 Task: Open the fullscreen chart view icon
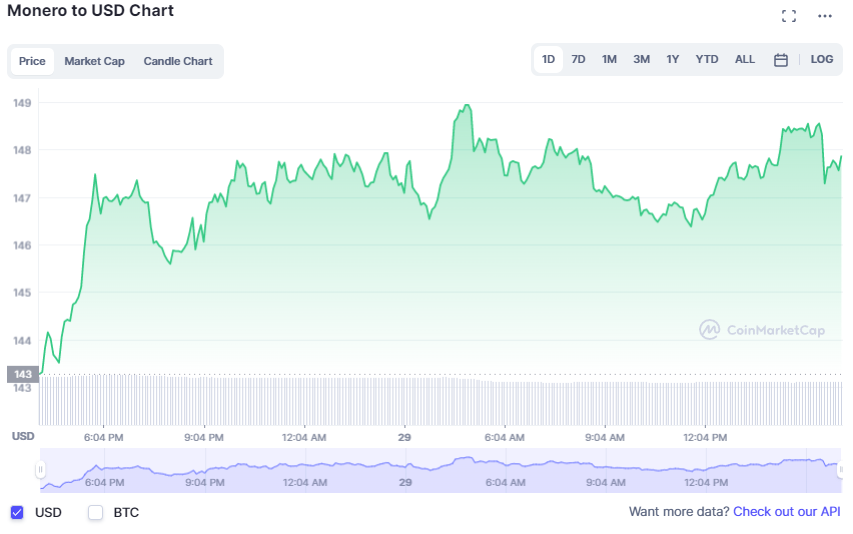[x=788, y=16]
